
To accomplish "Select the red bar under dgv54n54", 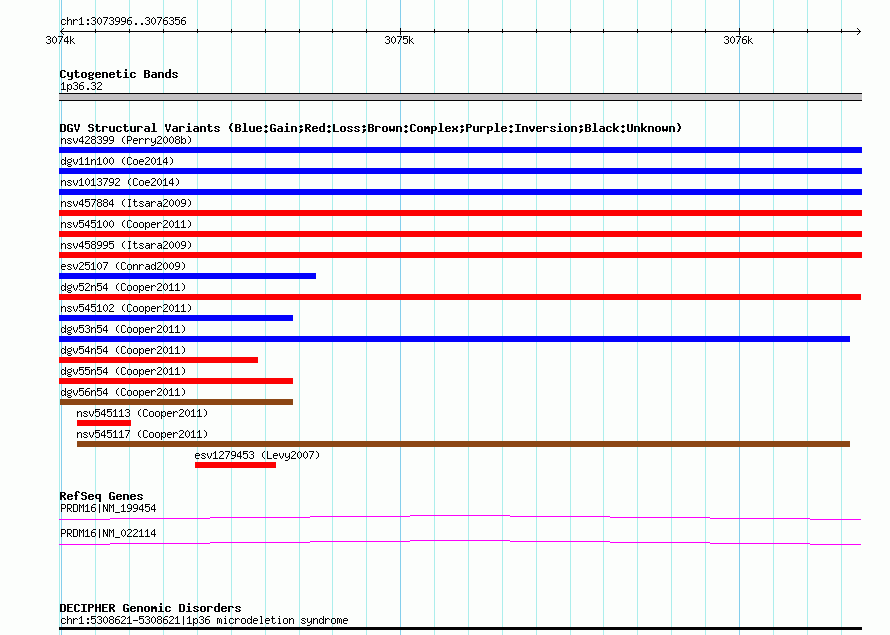I will [x=158, y=360].
